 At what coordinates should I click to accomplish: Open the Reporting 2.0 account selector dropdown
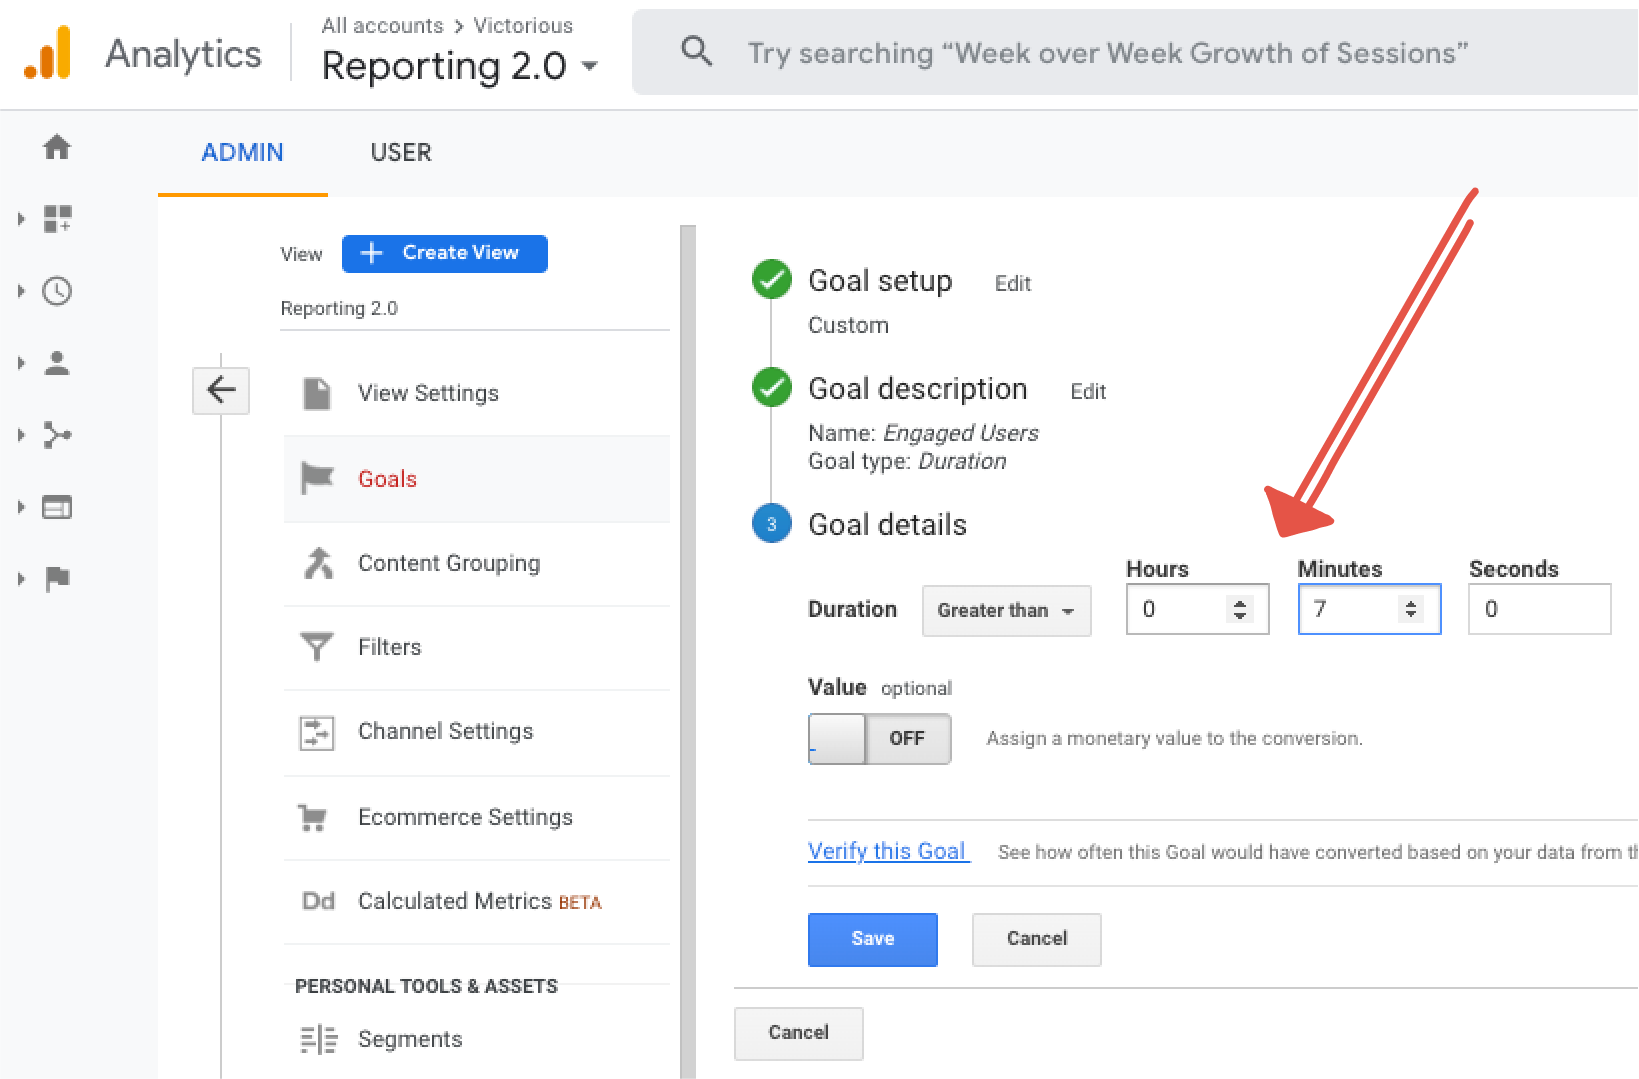460,66
